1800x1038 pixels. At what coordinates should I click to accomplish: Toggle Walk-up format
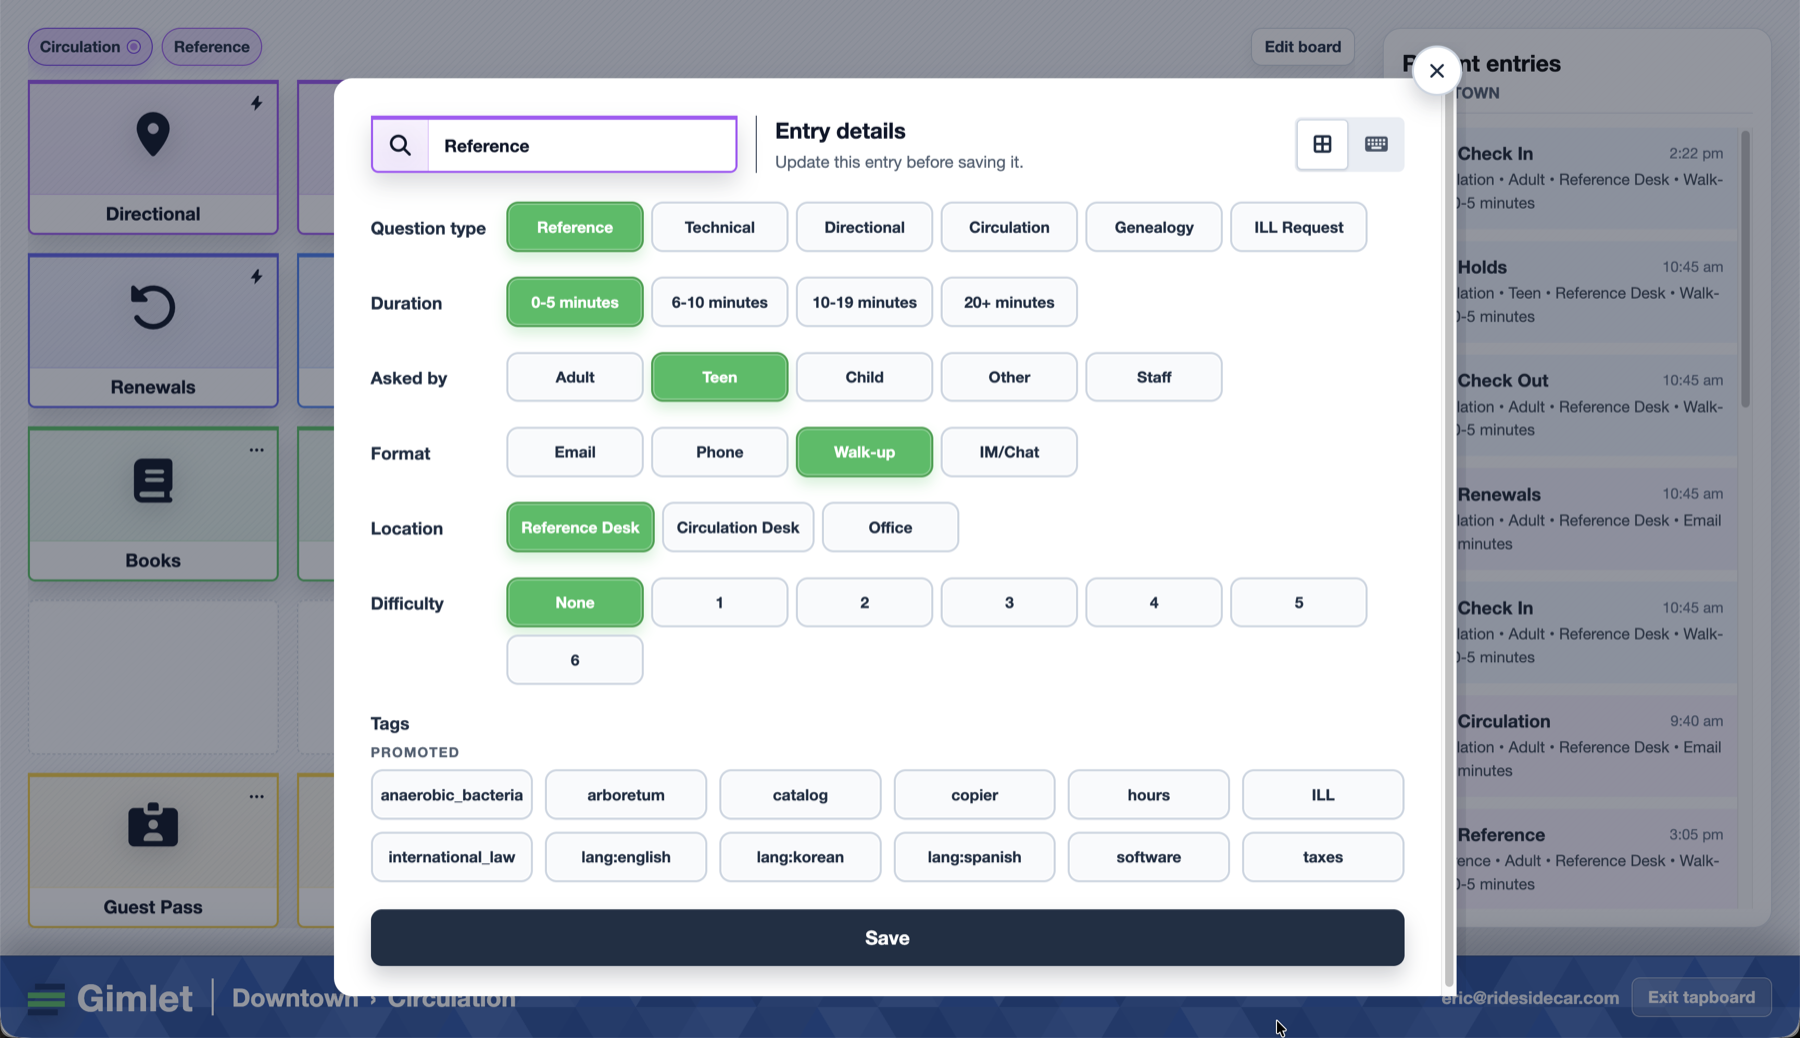pyautogui.click(x=864, y=452)
